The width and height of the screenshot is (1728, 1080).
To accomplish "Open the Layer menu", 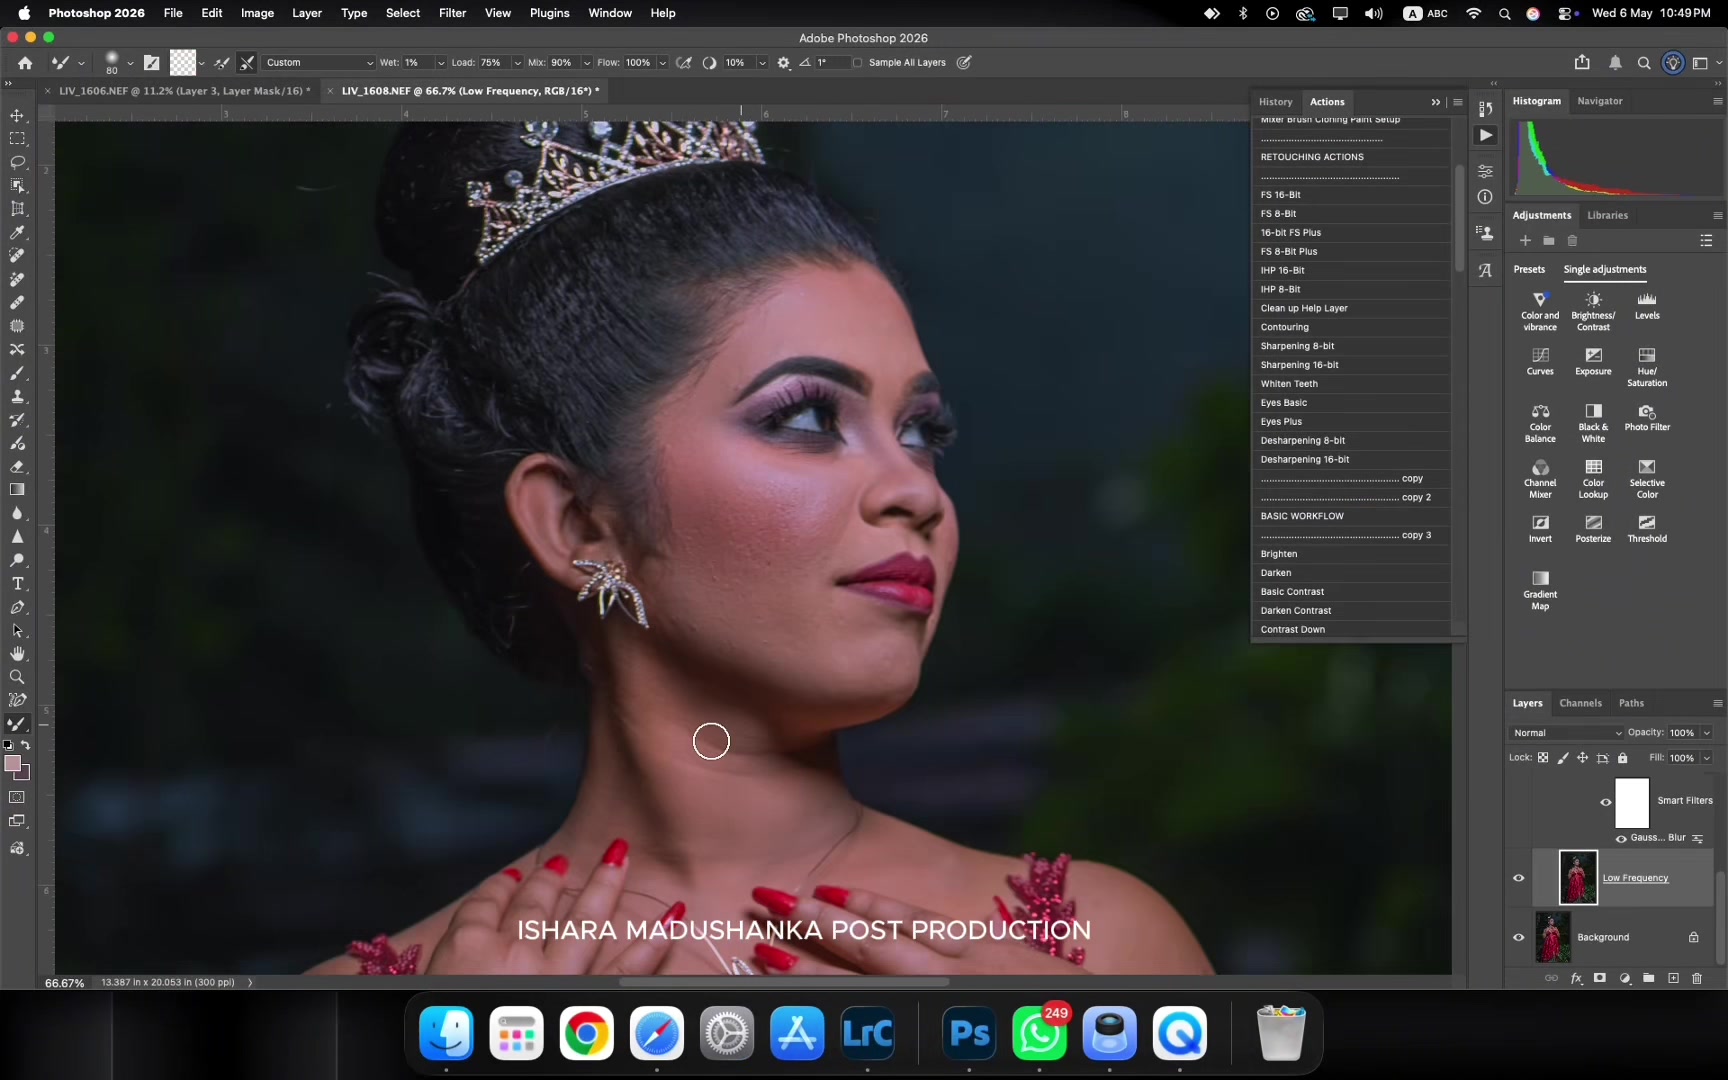I will [x=306, y=13].
